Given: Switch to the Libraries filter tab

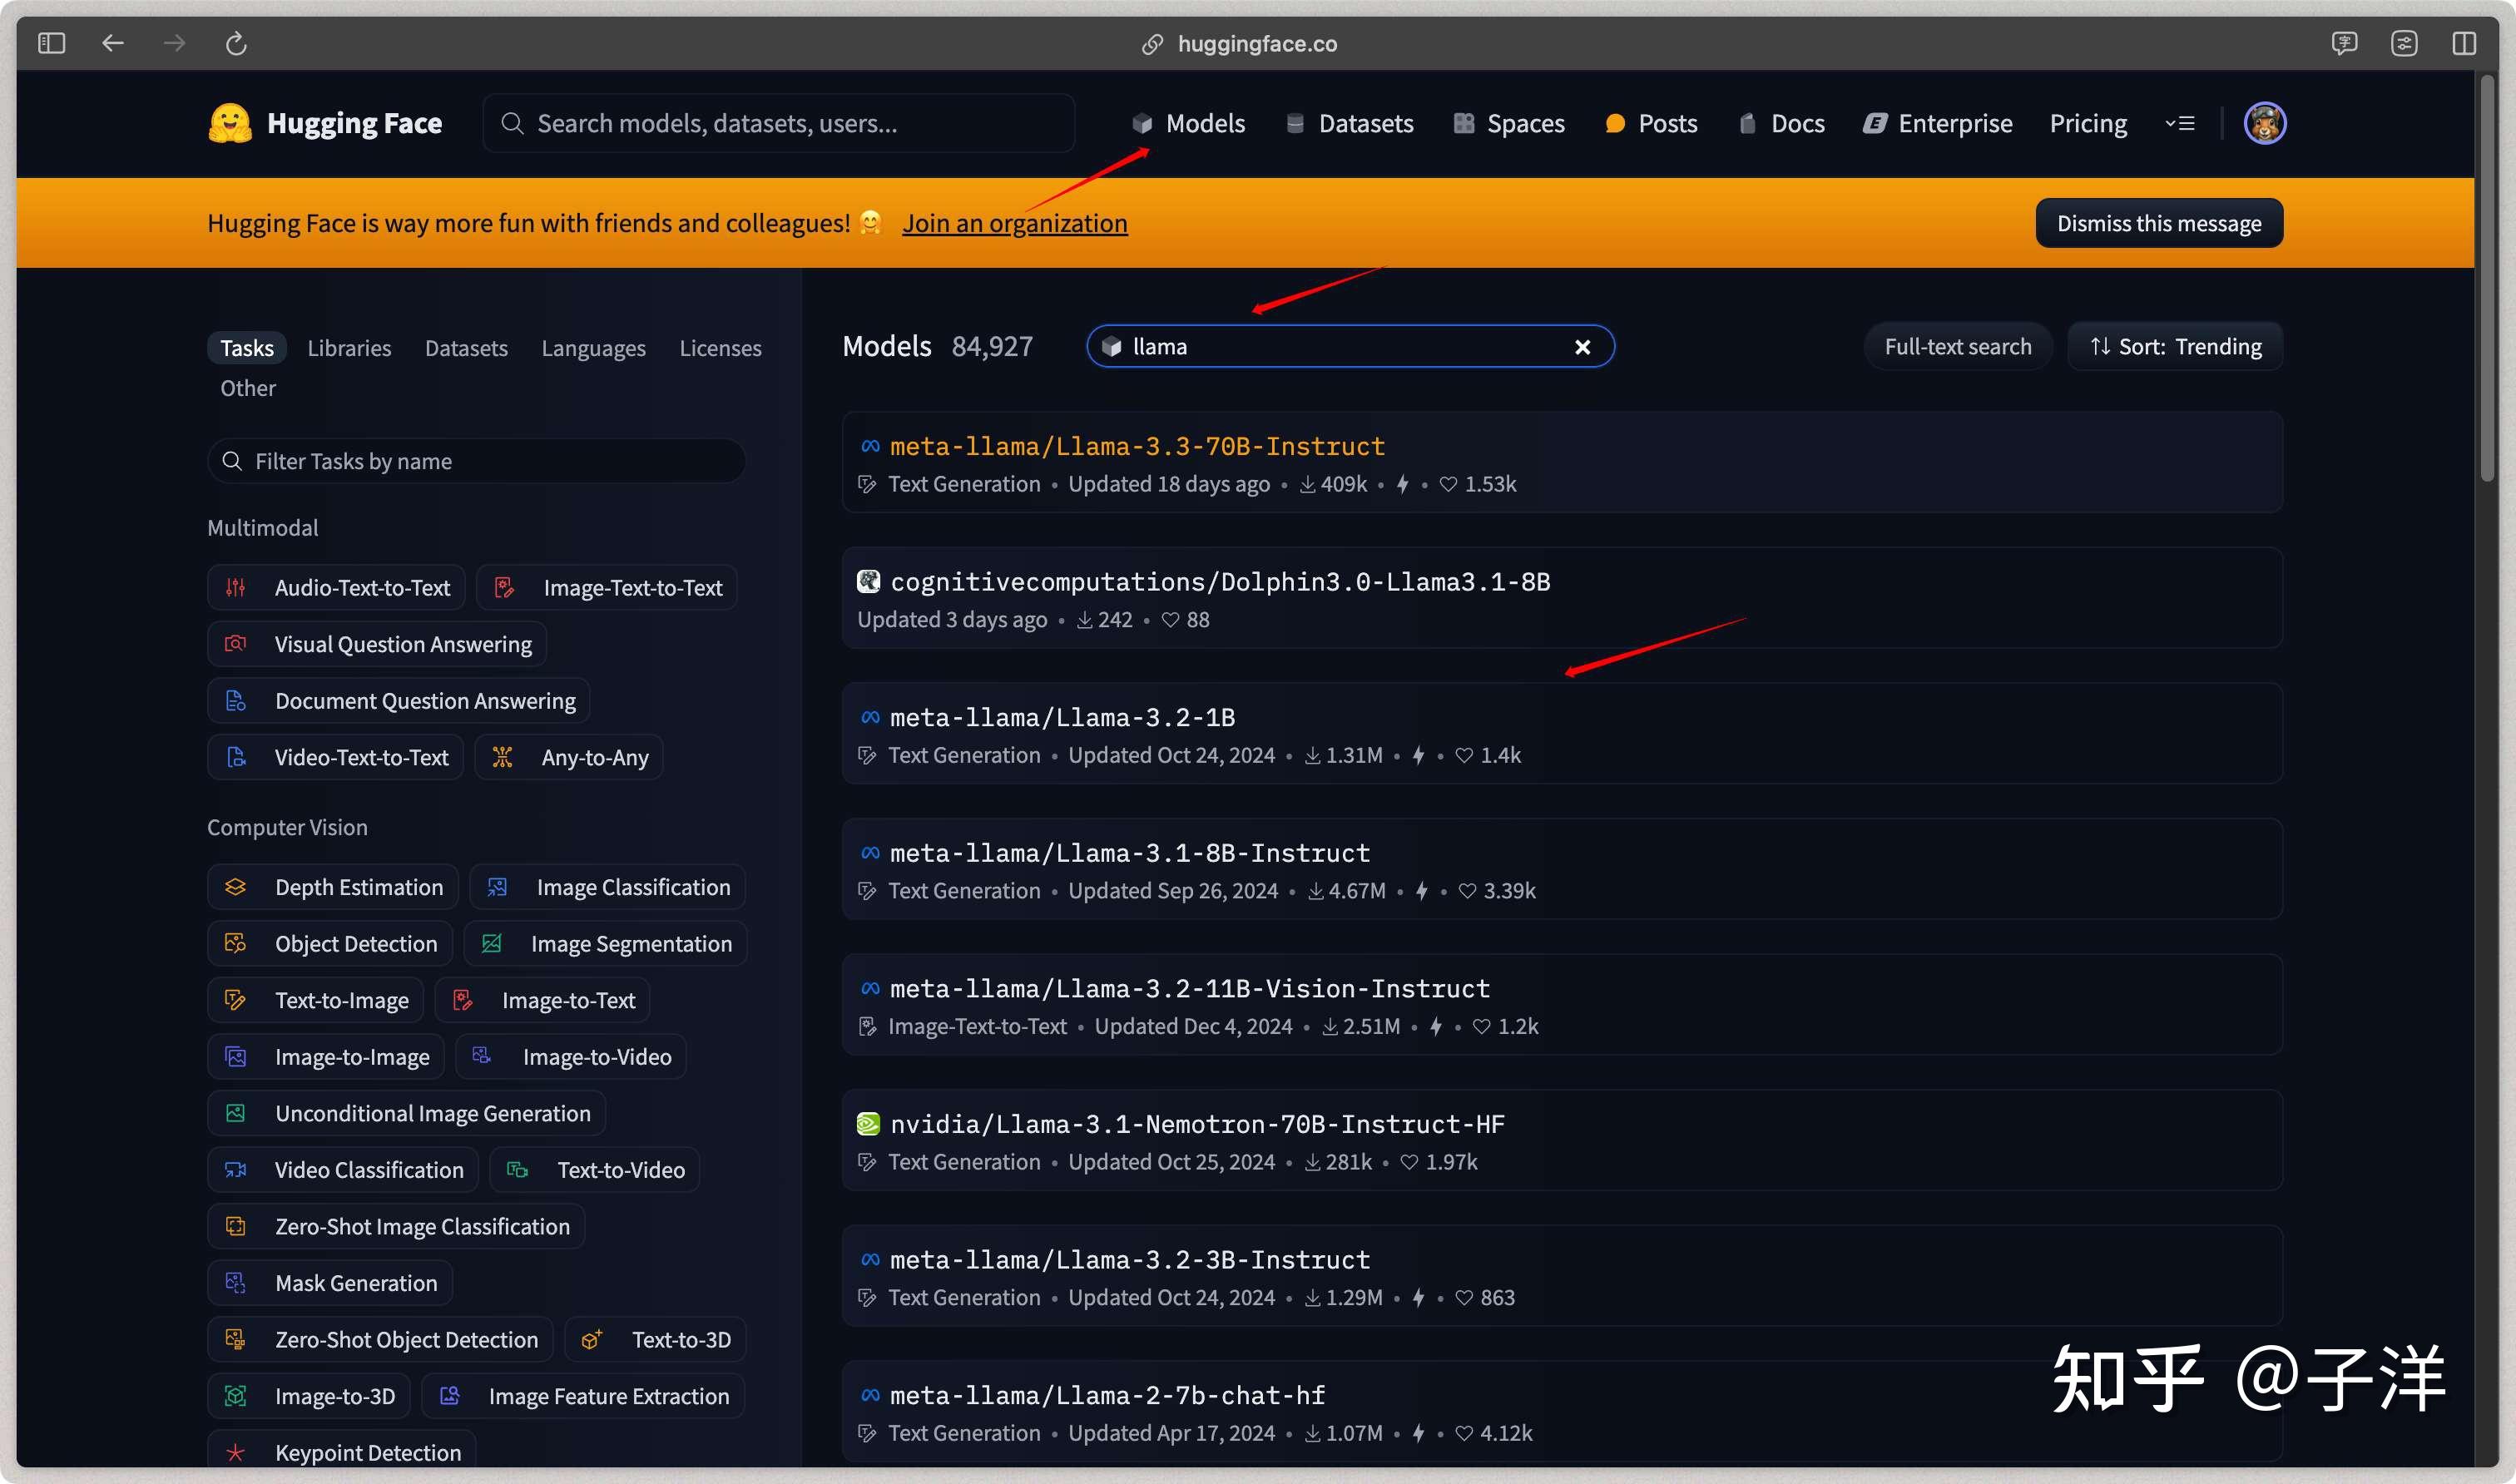Looking at the screenshot, I should (x=349, y=348).
